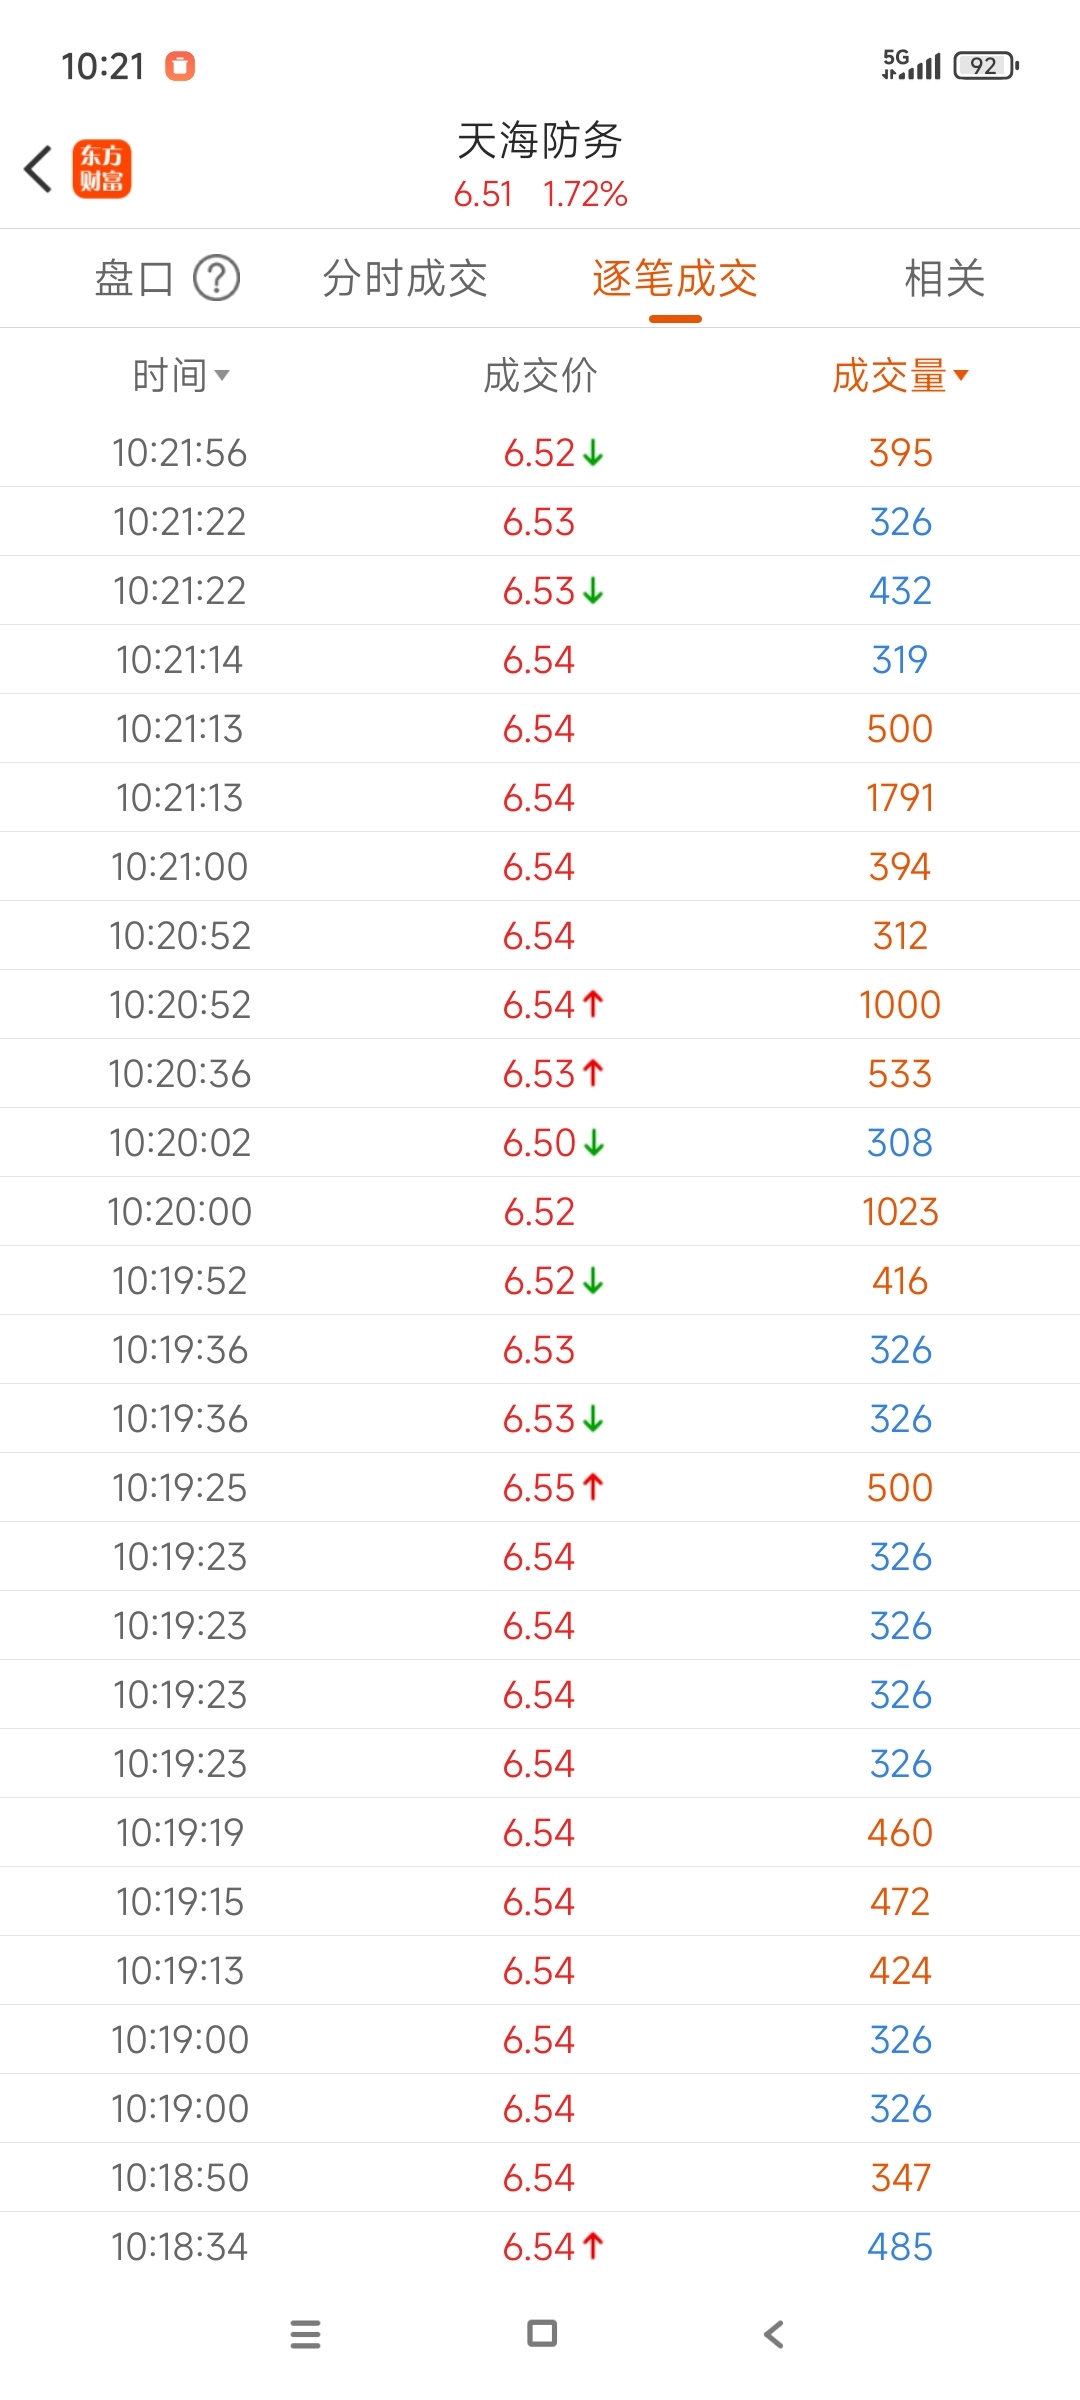Tap the 天海防务 stock title
This screenshot has width=1080, height=2400.
coord(540,140)
